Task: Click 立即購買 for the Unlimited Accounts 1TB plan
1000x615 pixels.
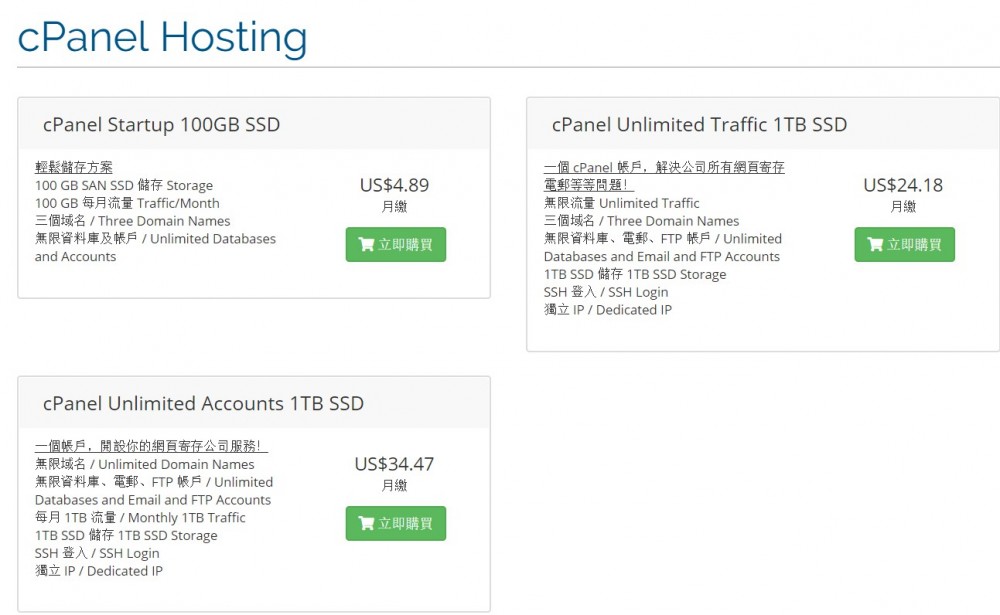Action: point(396,523)
